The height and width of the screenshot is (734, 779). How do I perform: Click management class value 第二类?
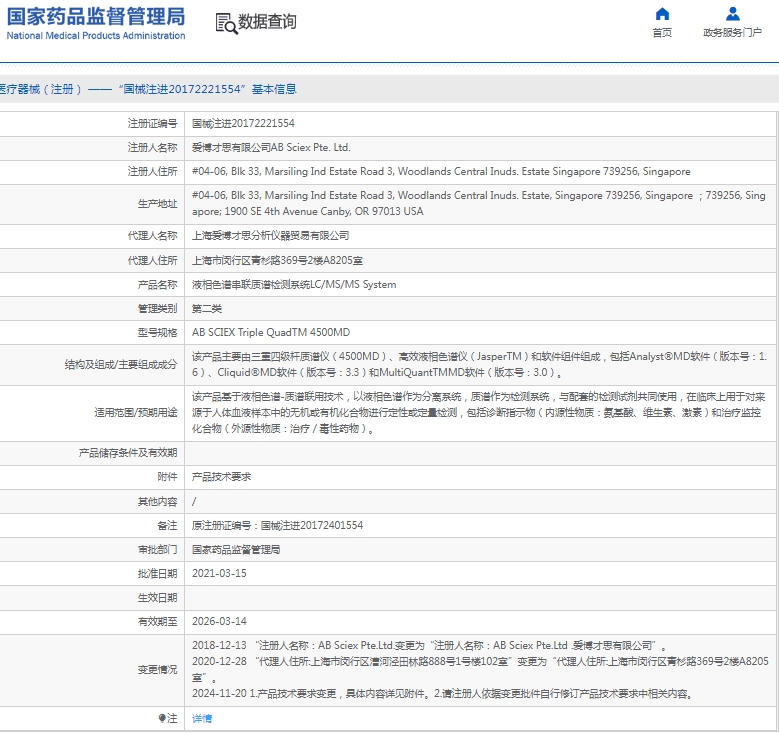click(207, 309)
